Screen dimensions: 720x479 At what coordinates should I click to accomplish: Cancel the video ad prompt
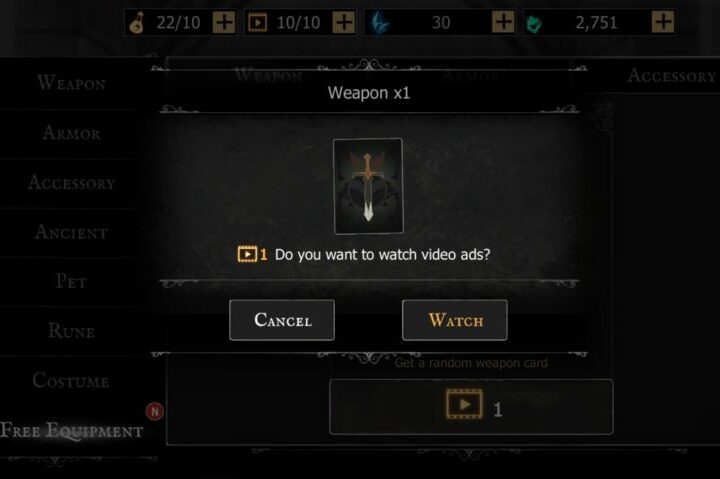click(x=282, y=320)
